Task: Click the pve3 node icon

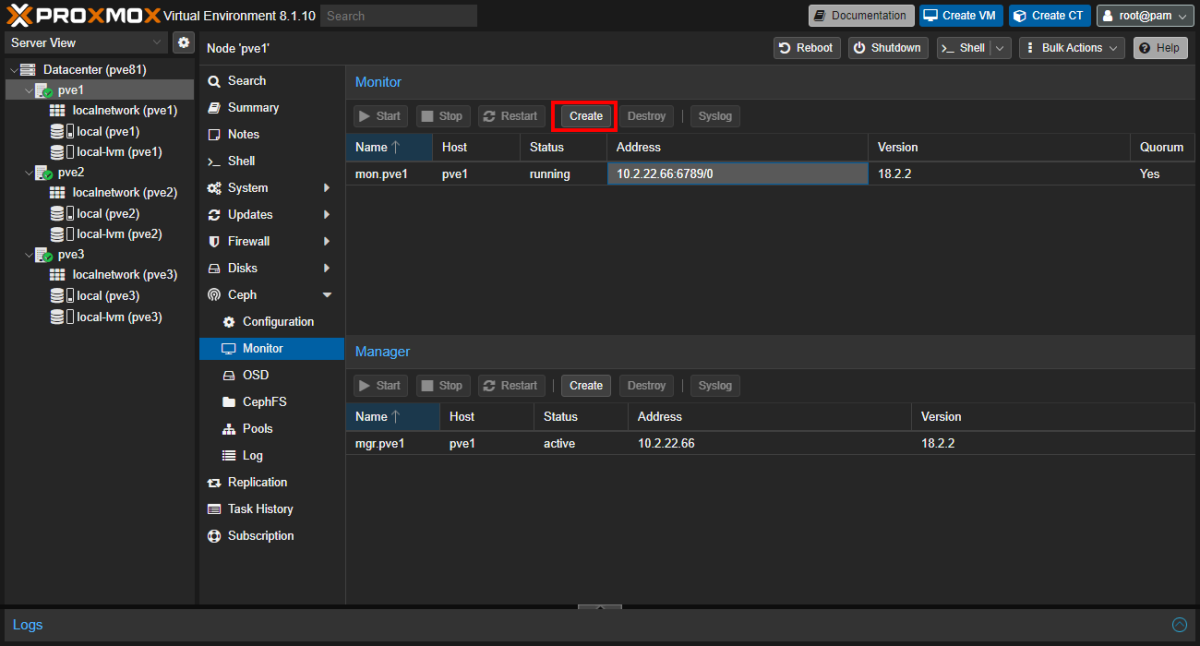Action: point(44,254)
